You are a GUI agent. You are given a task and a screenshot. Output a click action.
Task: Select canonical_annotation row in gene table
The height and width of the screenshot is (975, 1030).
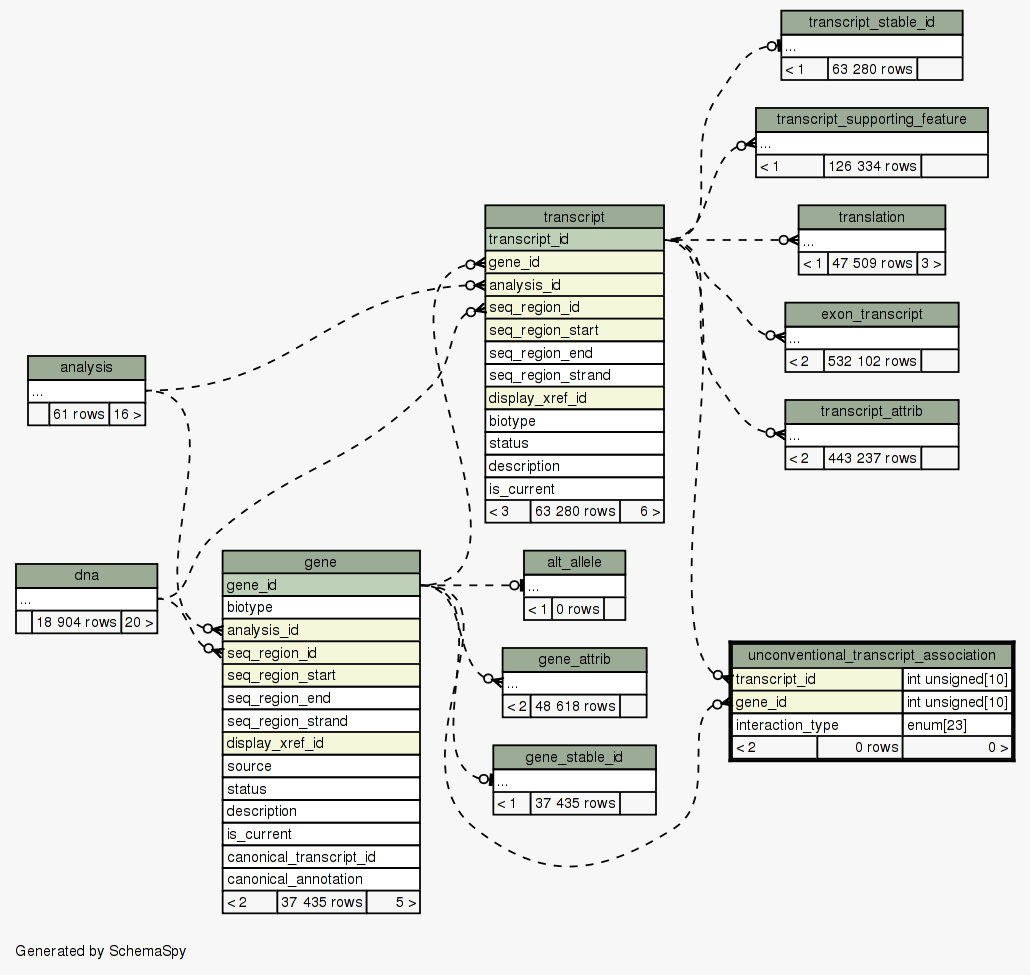[321, 880]
